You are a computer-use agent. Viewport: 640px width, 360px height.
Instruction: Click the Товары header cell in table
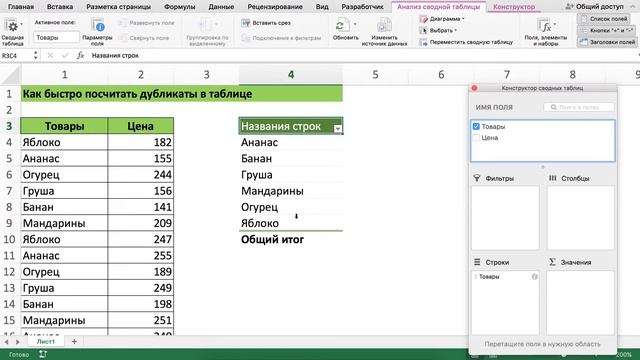click(x=64, y=126)
